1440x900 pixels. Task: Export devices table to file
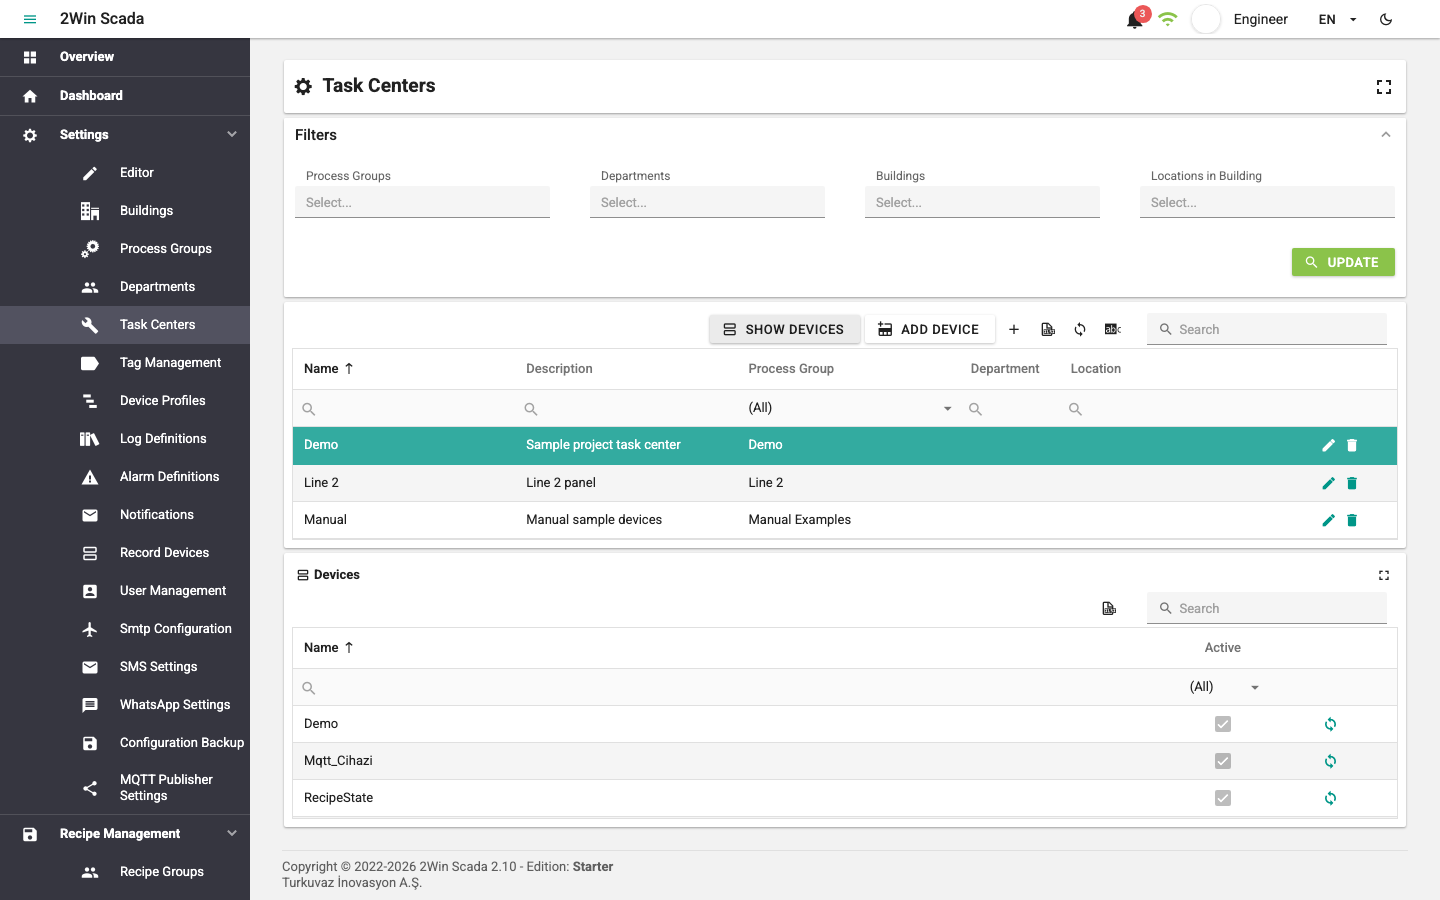pyautogui.click(x=1109, y=608)
